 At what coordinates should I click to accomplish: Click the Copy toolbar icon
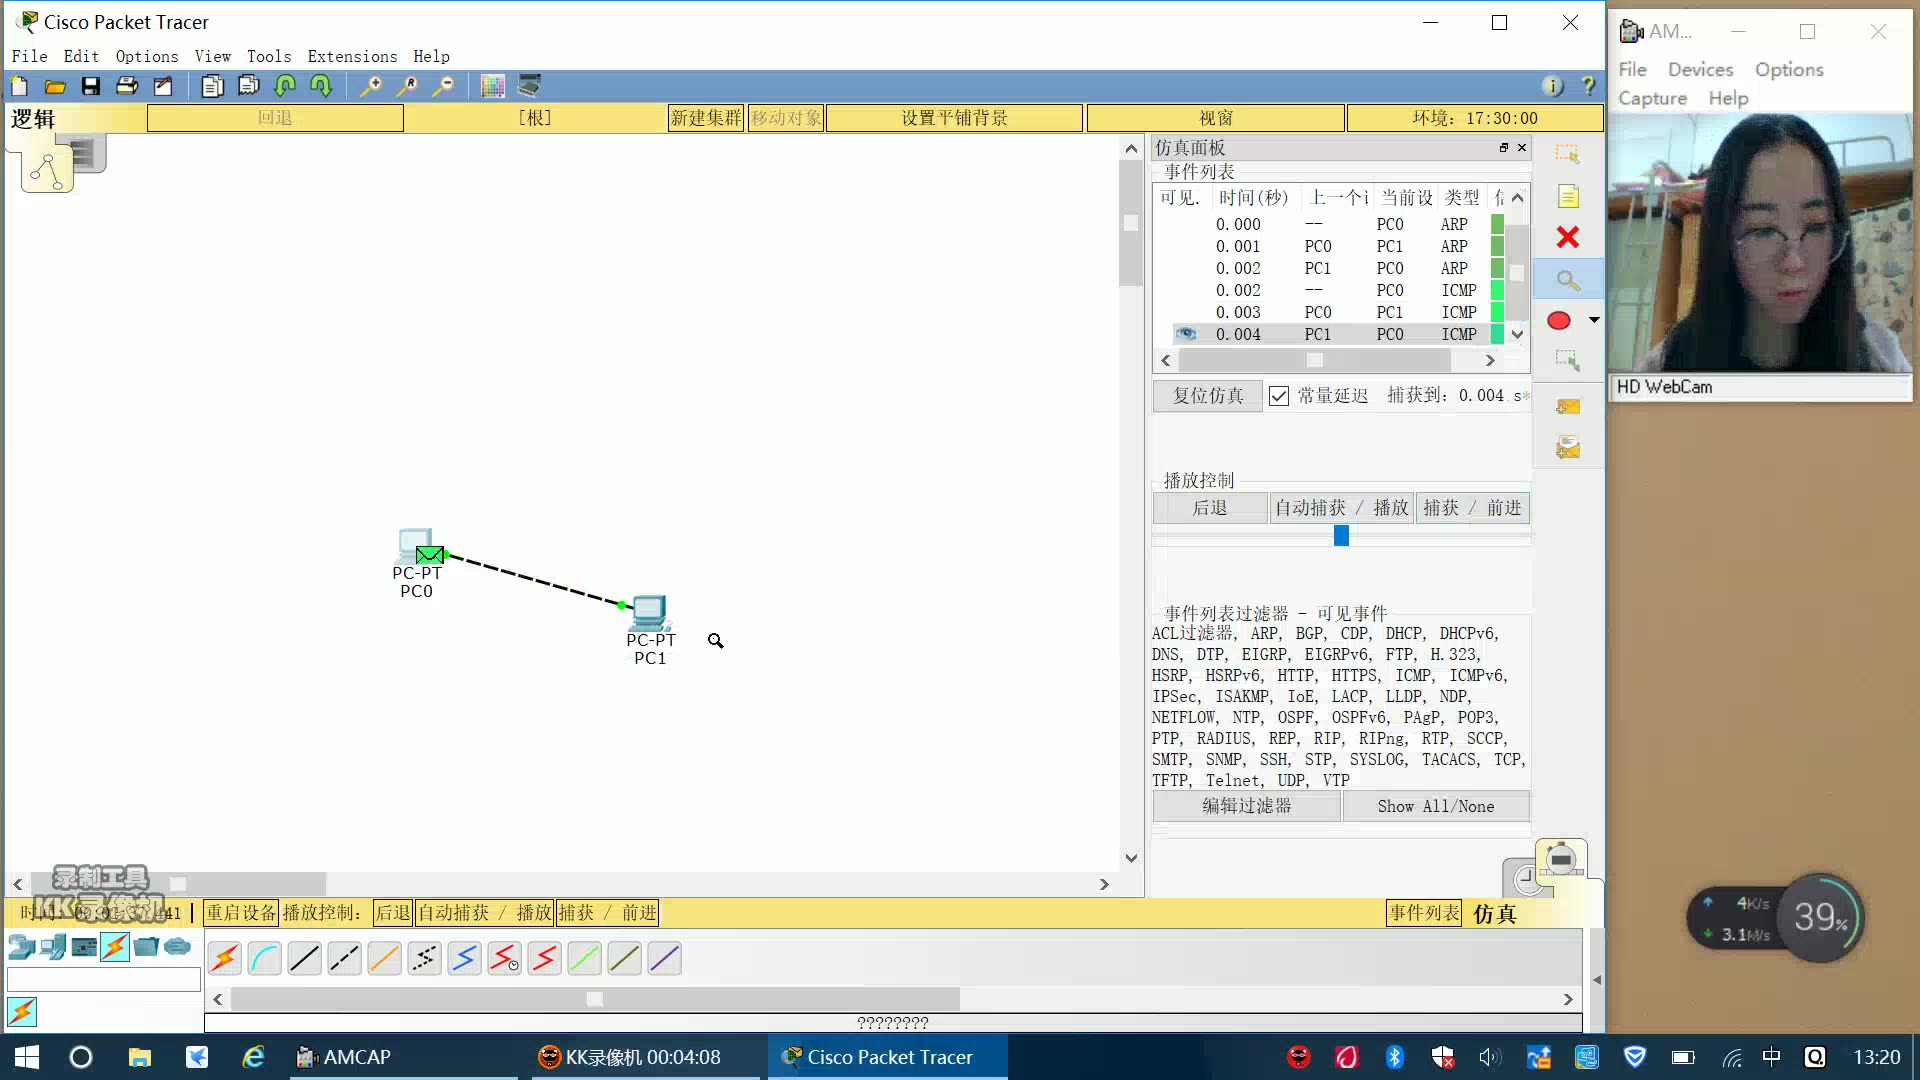(212, 87)
